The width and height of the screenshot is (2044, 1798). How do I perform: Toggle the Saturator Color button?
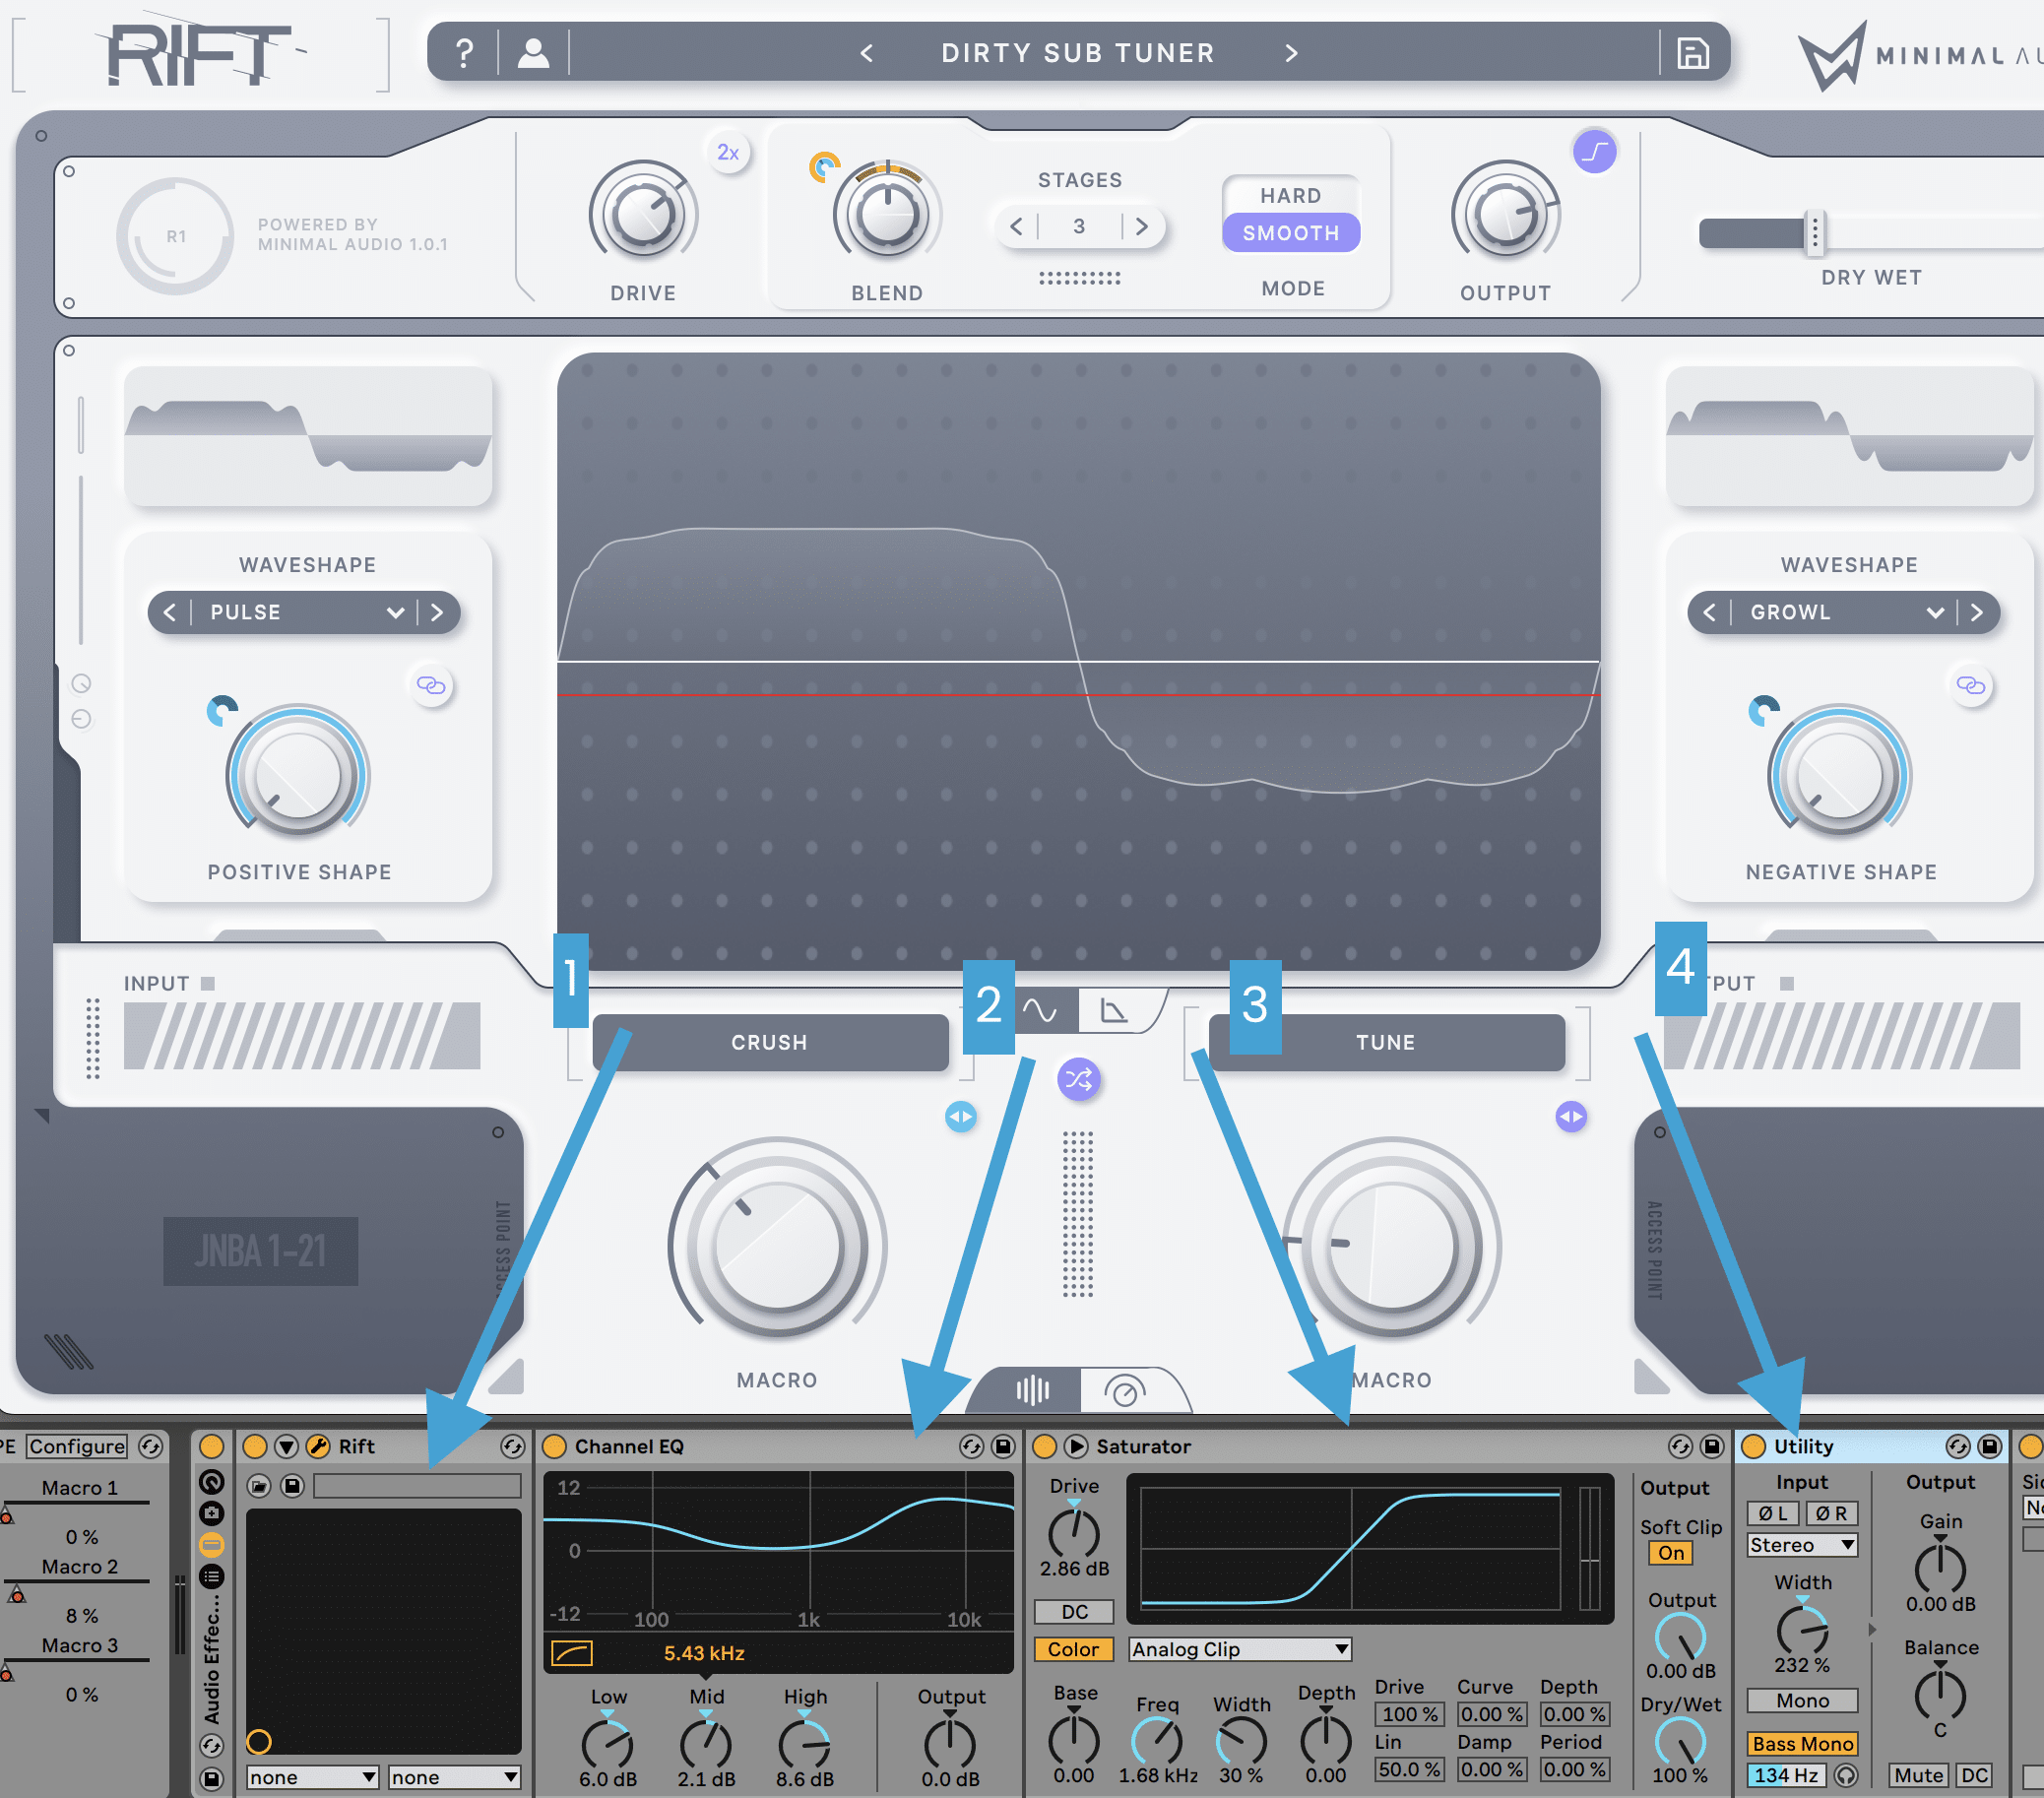click(1074, 1649)
